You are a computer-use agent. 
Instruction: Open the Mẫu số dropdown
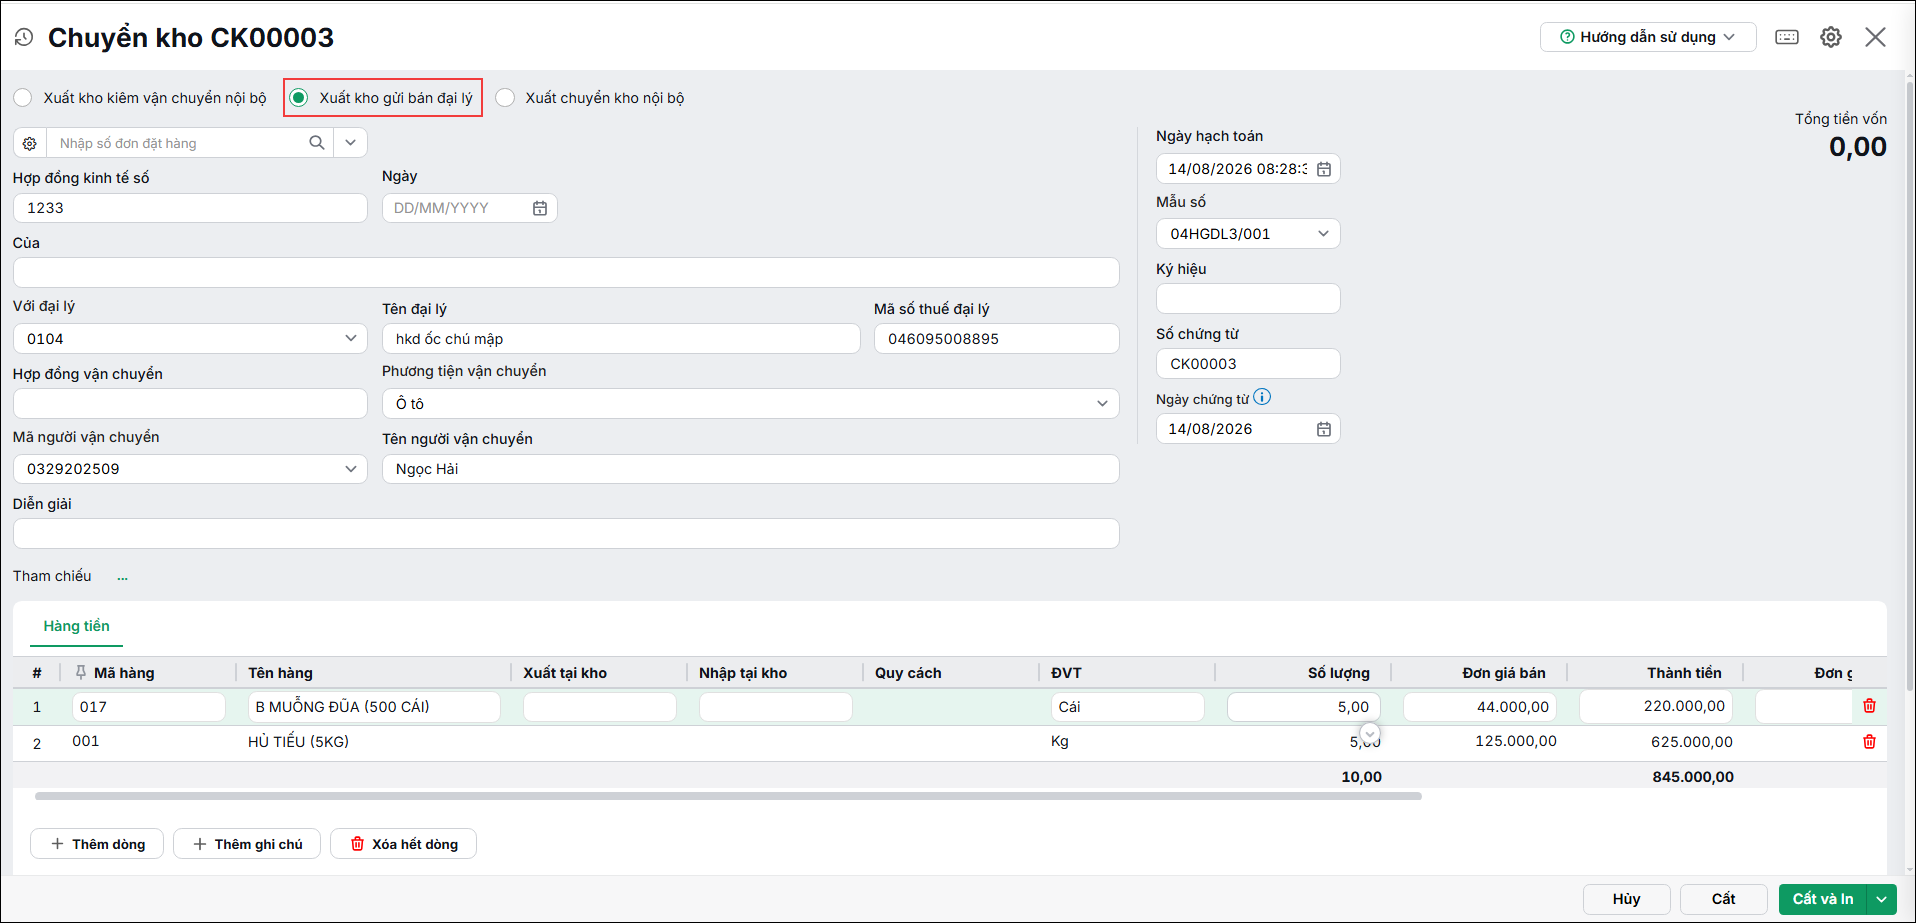pos(1323,234)
